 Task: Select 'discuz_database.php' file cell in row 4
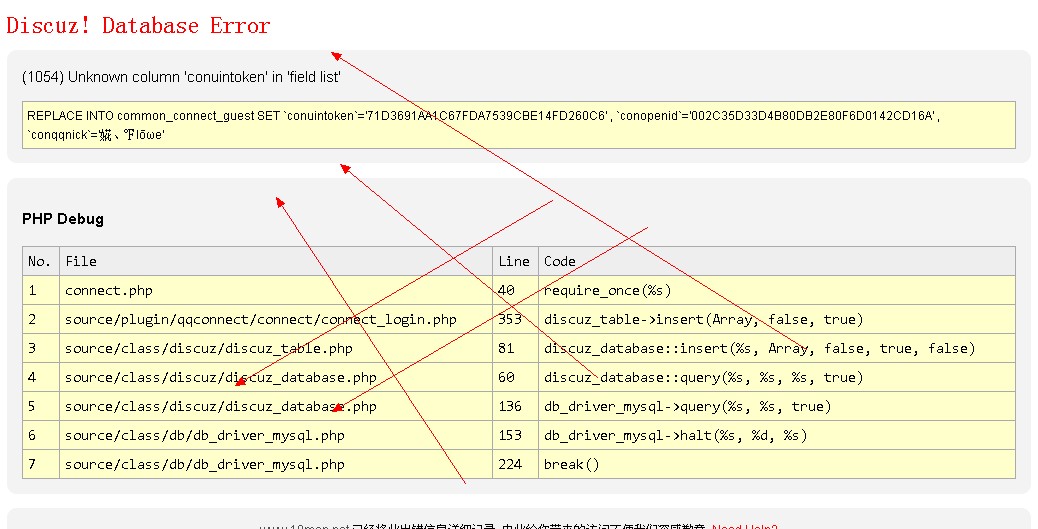coord(276,377)
